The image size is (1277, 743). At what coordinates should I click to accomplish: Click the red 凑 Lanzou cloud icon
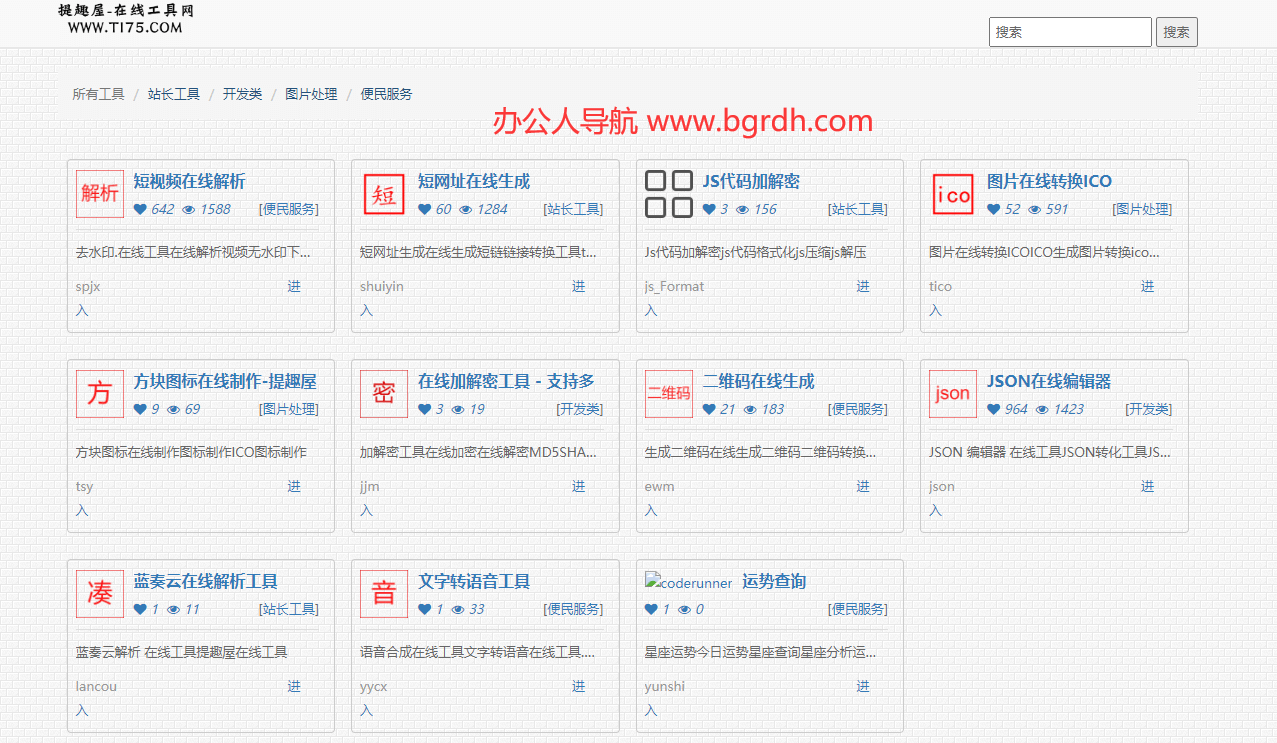(100, 594)
